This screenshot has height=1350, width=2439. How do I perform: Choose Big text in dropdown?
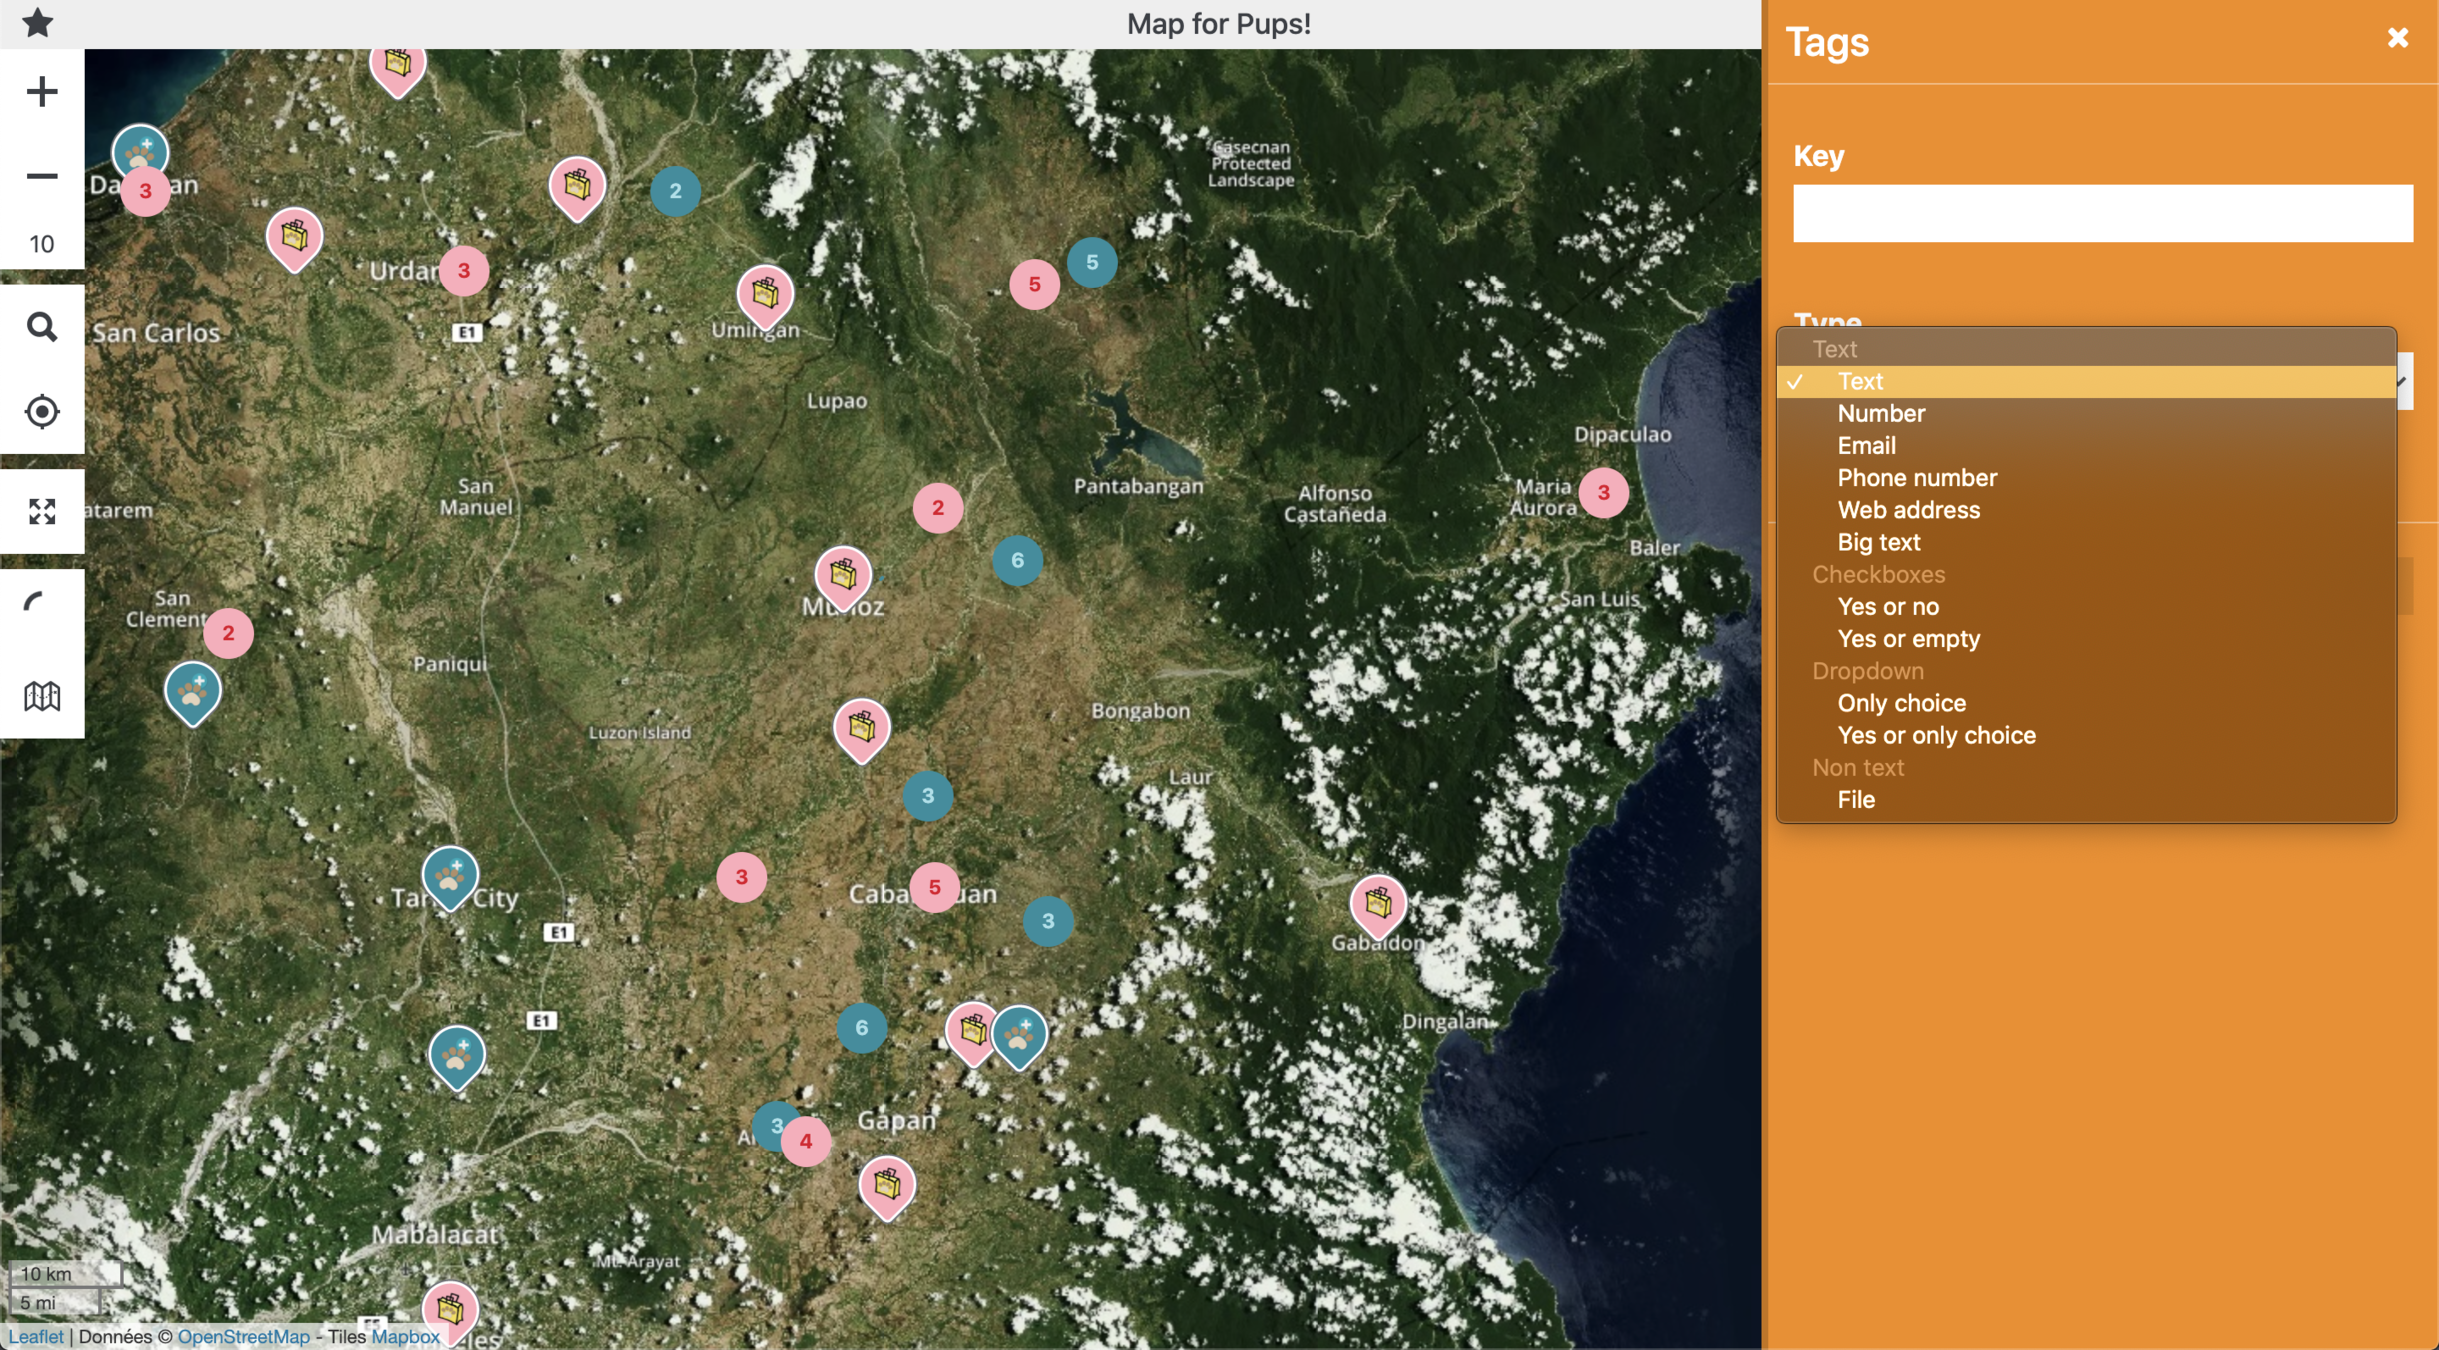click(x=1878, y=542)
